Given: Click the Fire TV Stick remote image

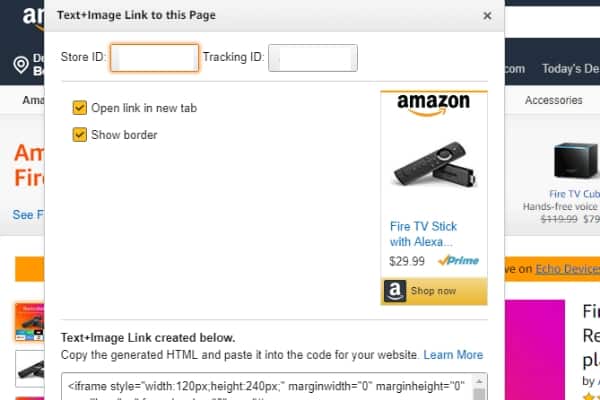Looking at the screenshot, I should [433, 165].
